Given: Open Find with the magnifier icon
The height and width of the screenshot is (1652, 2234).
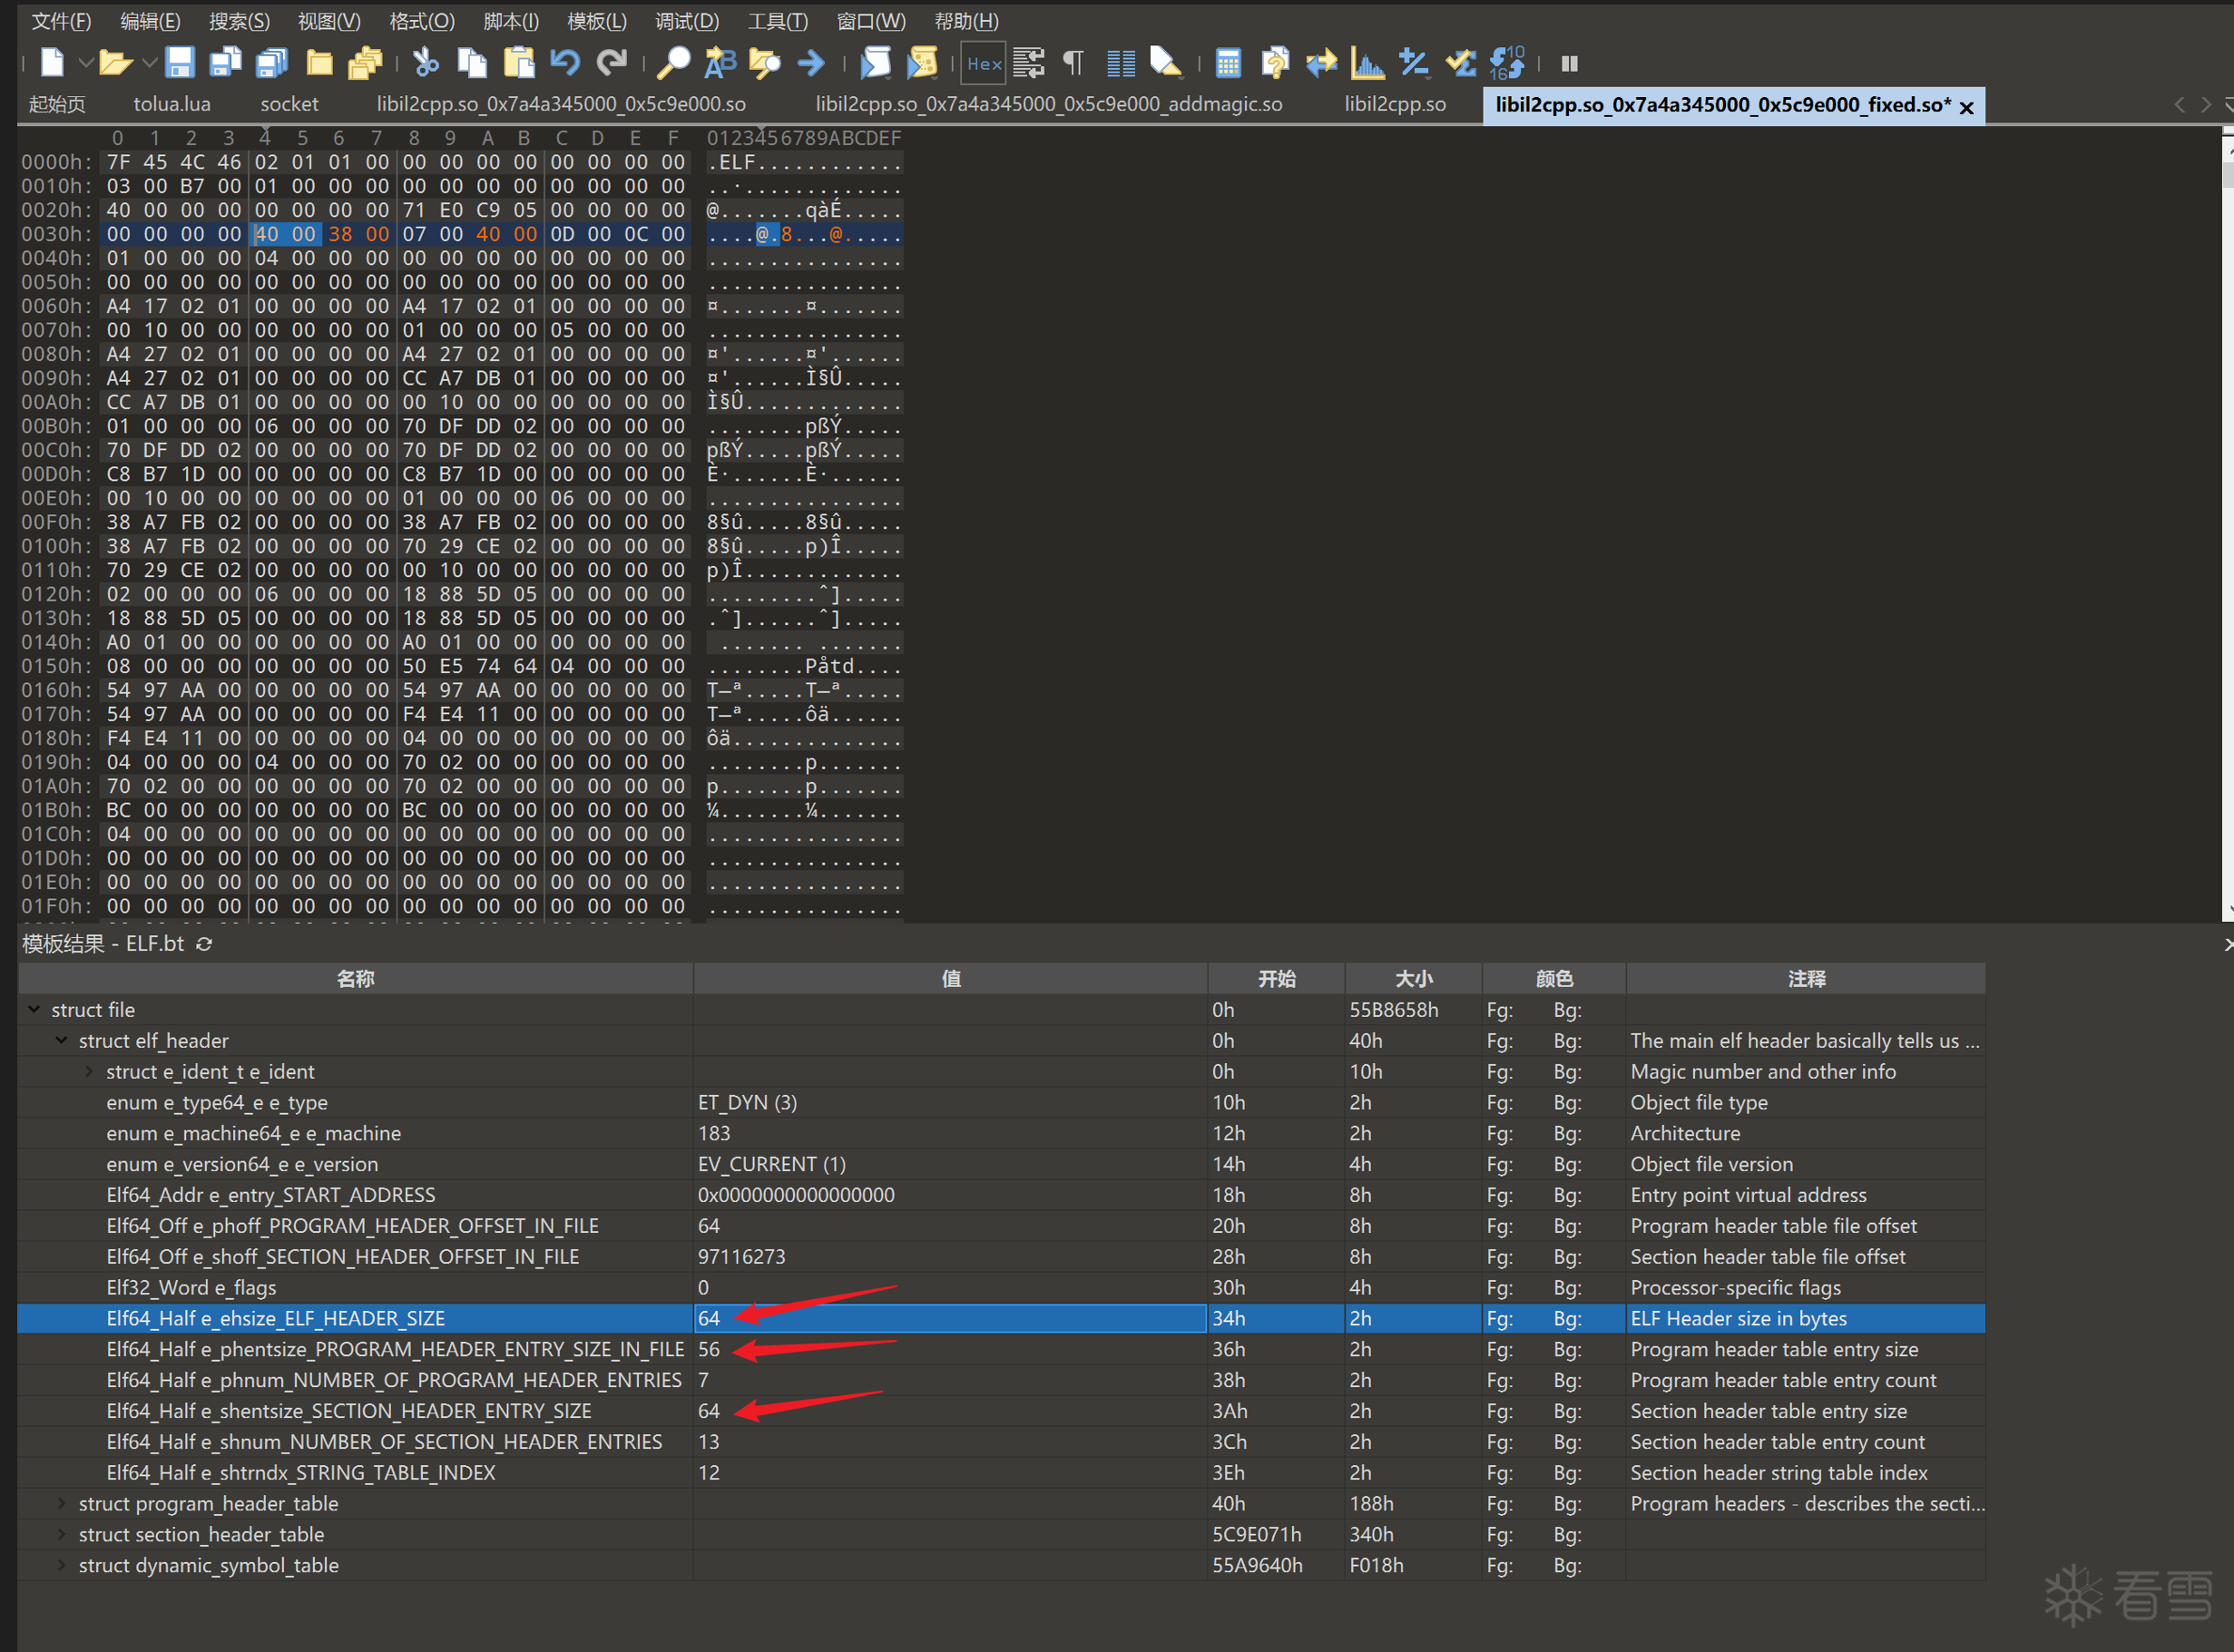Looking at the screenshot, I should click(674, 63).
